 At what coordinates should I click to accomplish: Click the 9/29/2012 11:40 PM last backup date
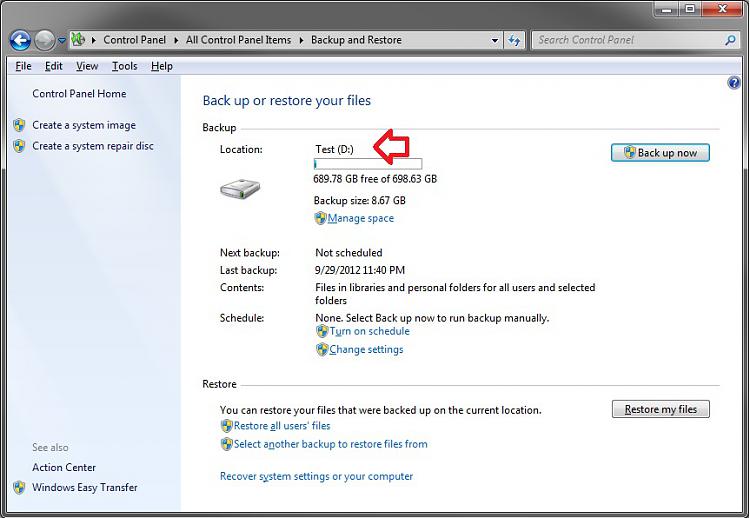point(360,270)
